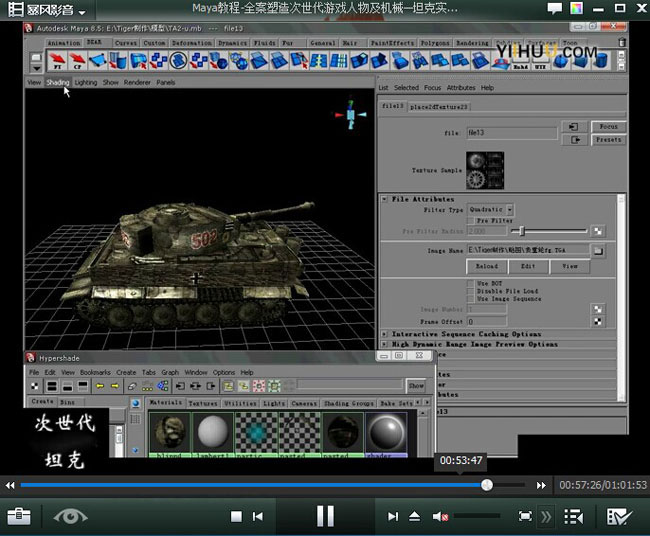Screen dimensions: 650x536
Task: Open the Renderer viewport menu
Action: pos(137,82)
